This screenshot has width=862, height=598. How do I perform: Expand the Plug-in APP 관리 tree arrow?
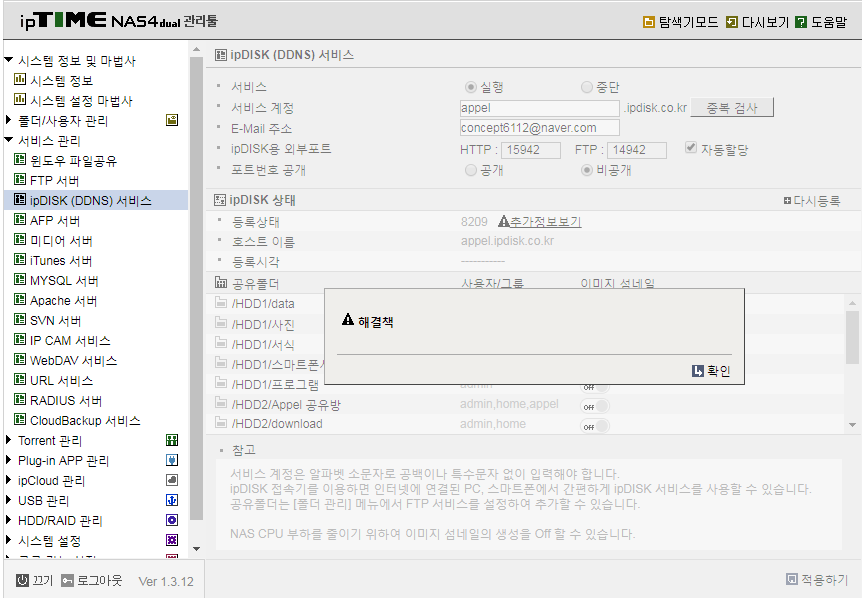coord(8,459)
